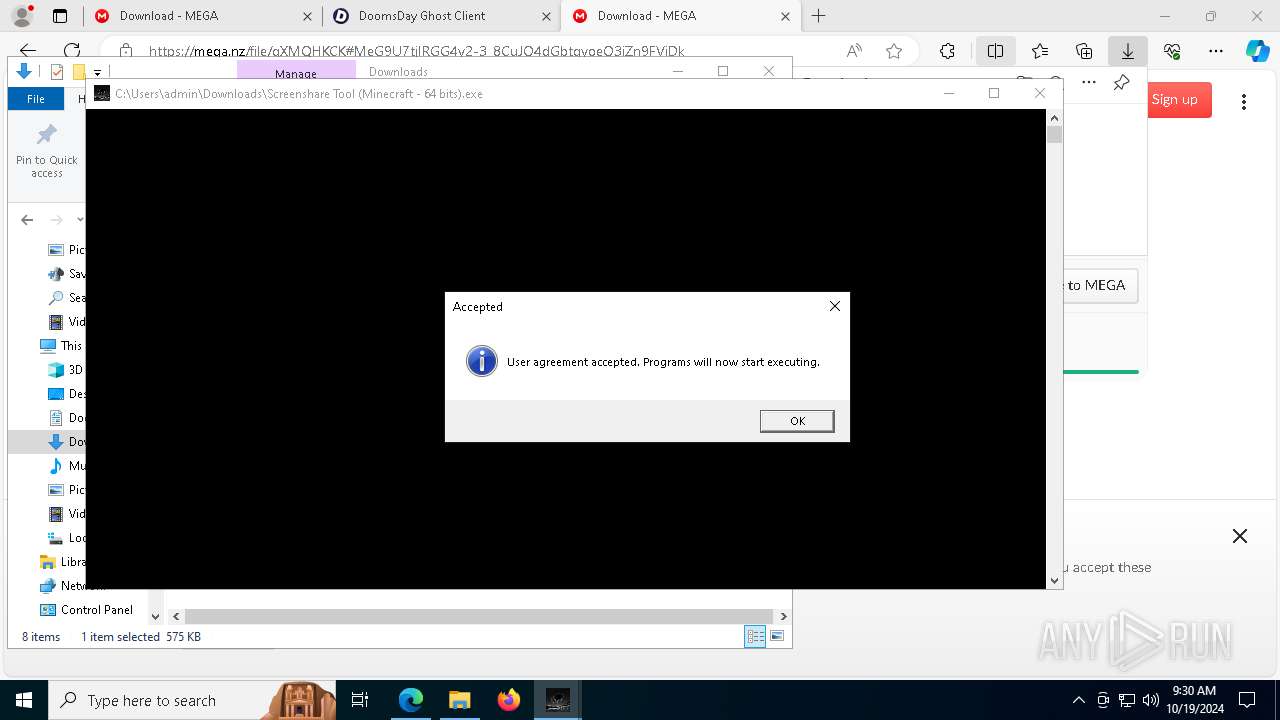Viewport: 1280px width, 720px height.
Task: Open quick access toolbar dropdown in Explorer
Action: pos(98,72)
